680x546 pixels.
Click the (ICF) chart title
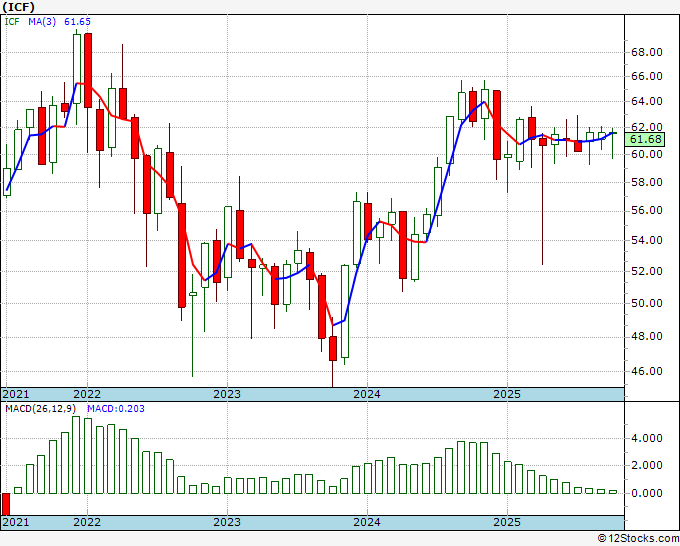click(x=19, y=7)
